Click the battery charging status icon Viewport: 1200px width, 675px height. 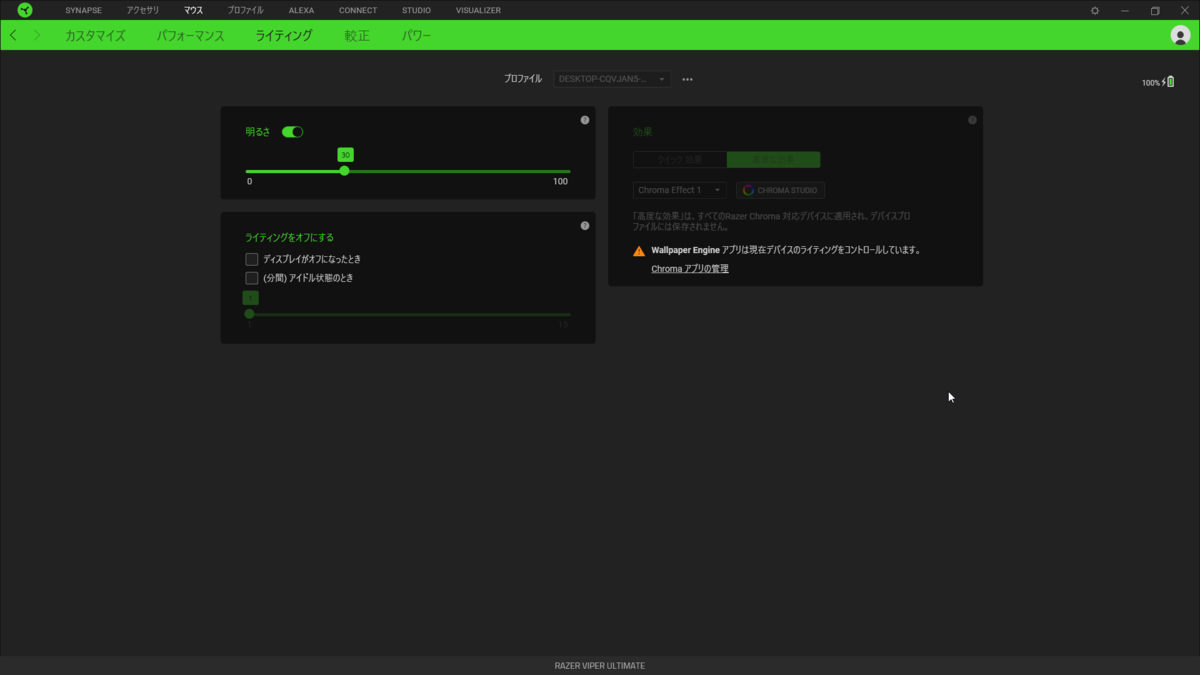[x=1167, y=82]
